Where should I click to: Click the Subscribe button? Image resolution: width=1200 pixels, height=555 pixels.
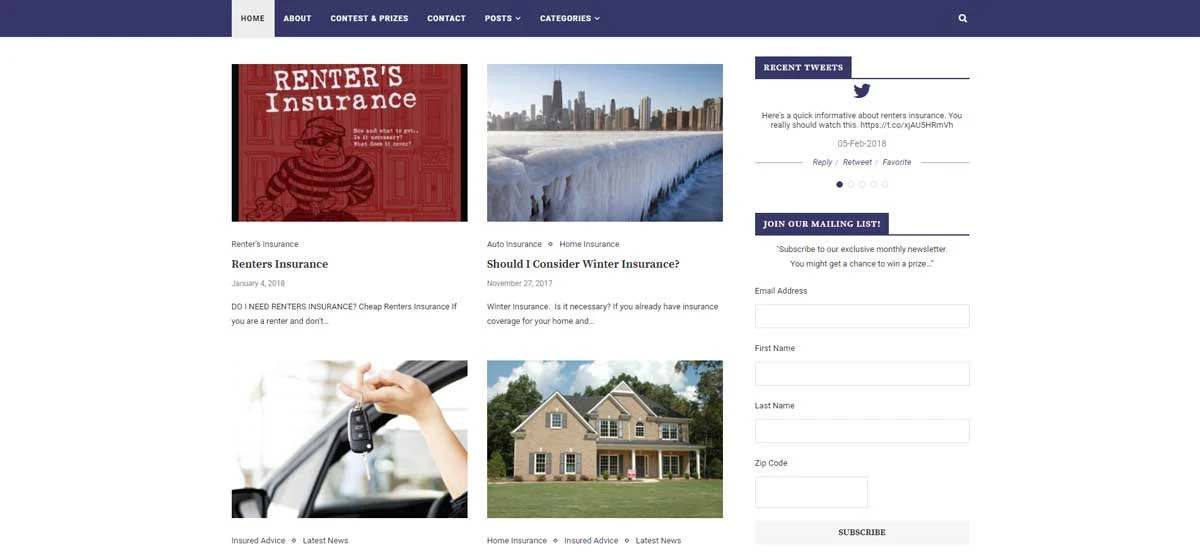pos(862,532)
